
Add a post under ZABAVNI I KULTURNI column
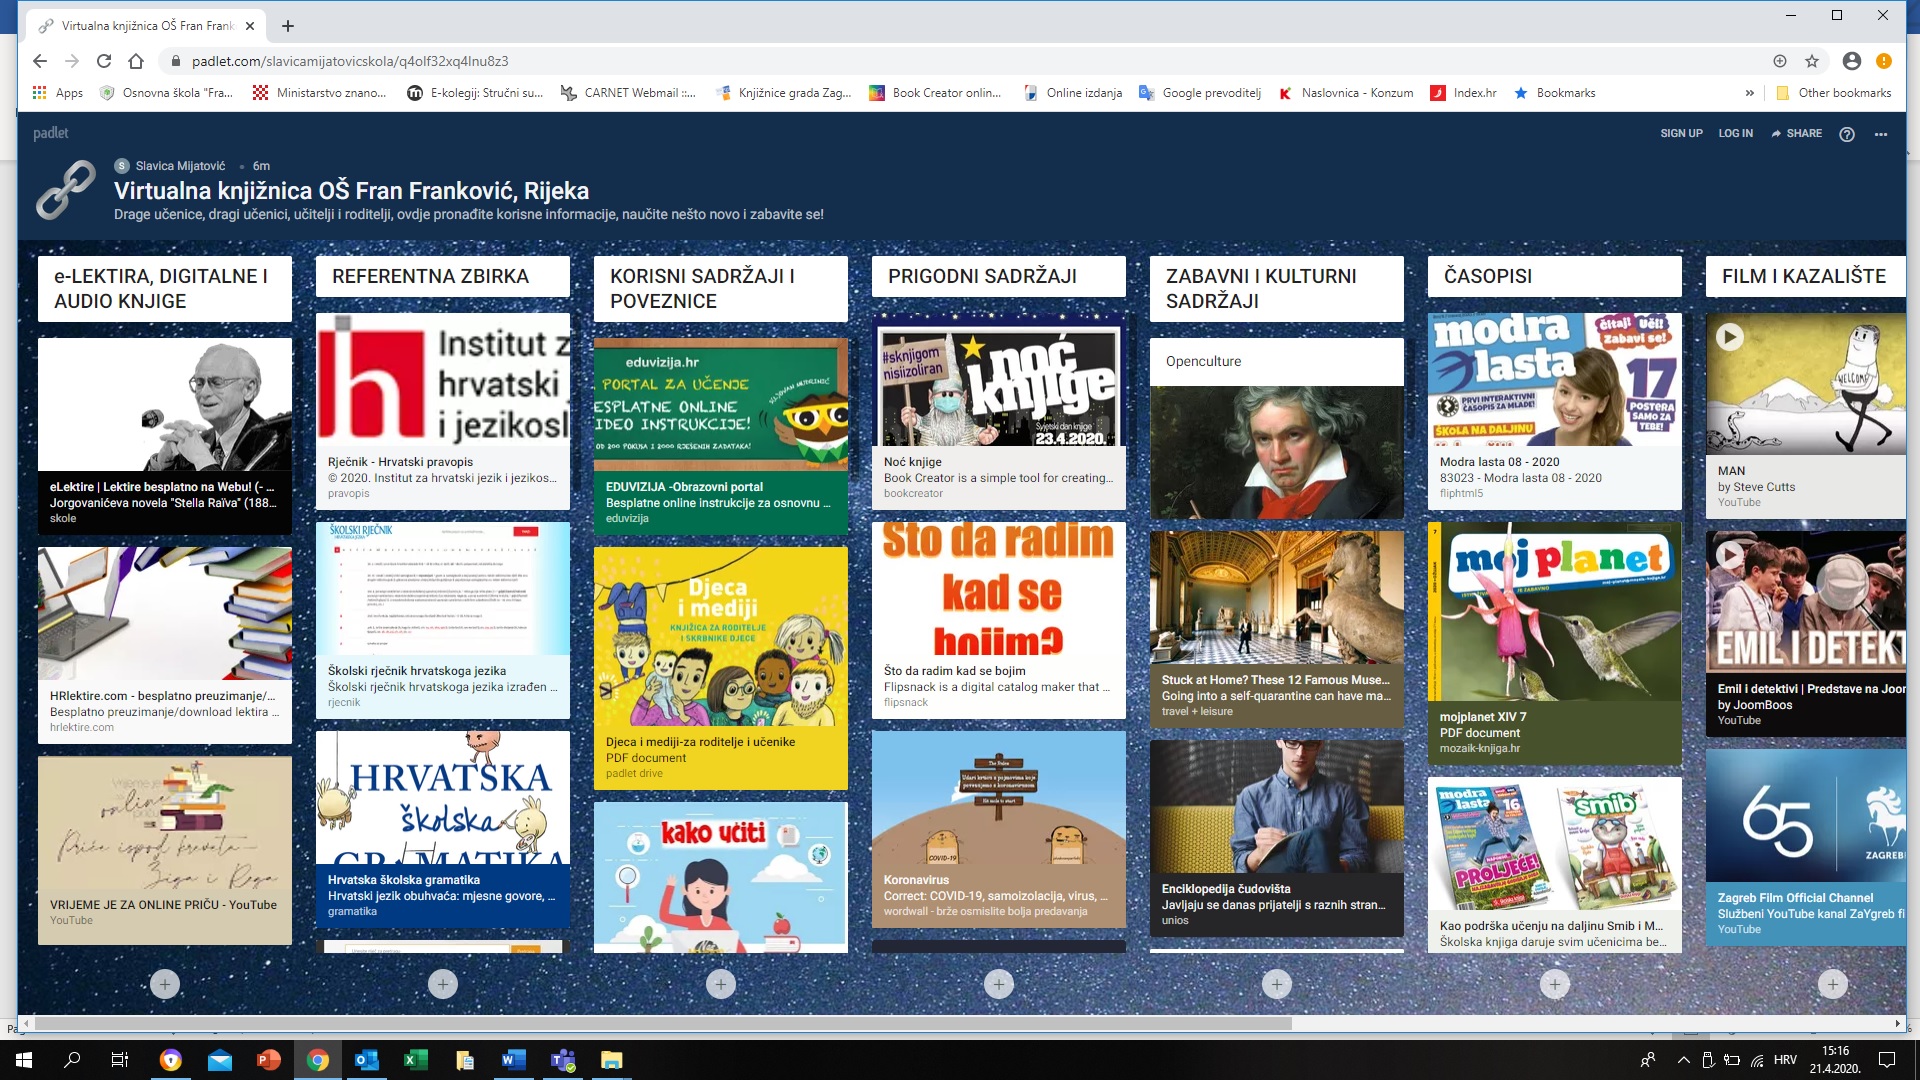click(1277, 984)
